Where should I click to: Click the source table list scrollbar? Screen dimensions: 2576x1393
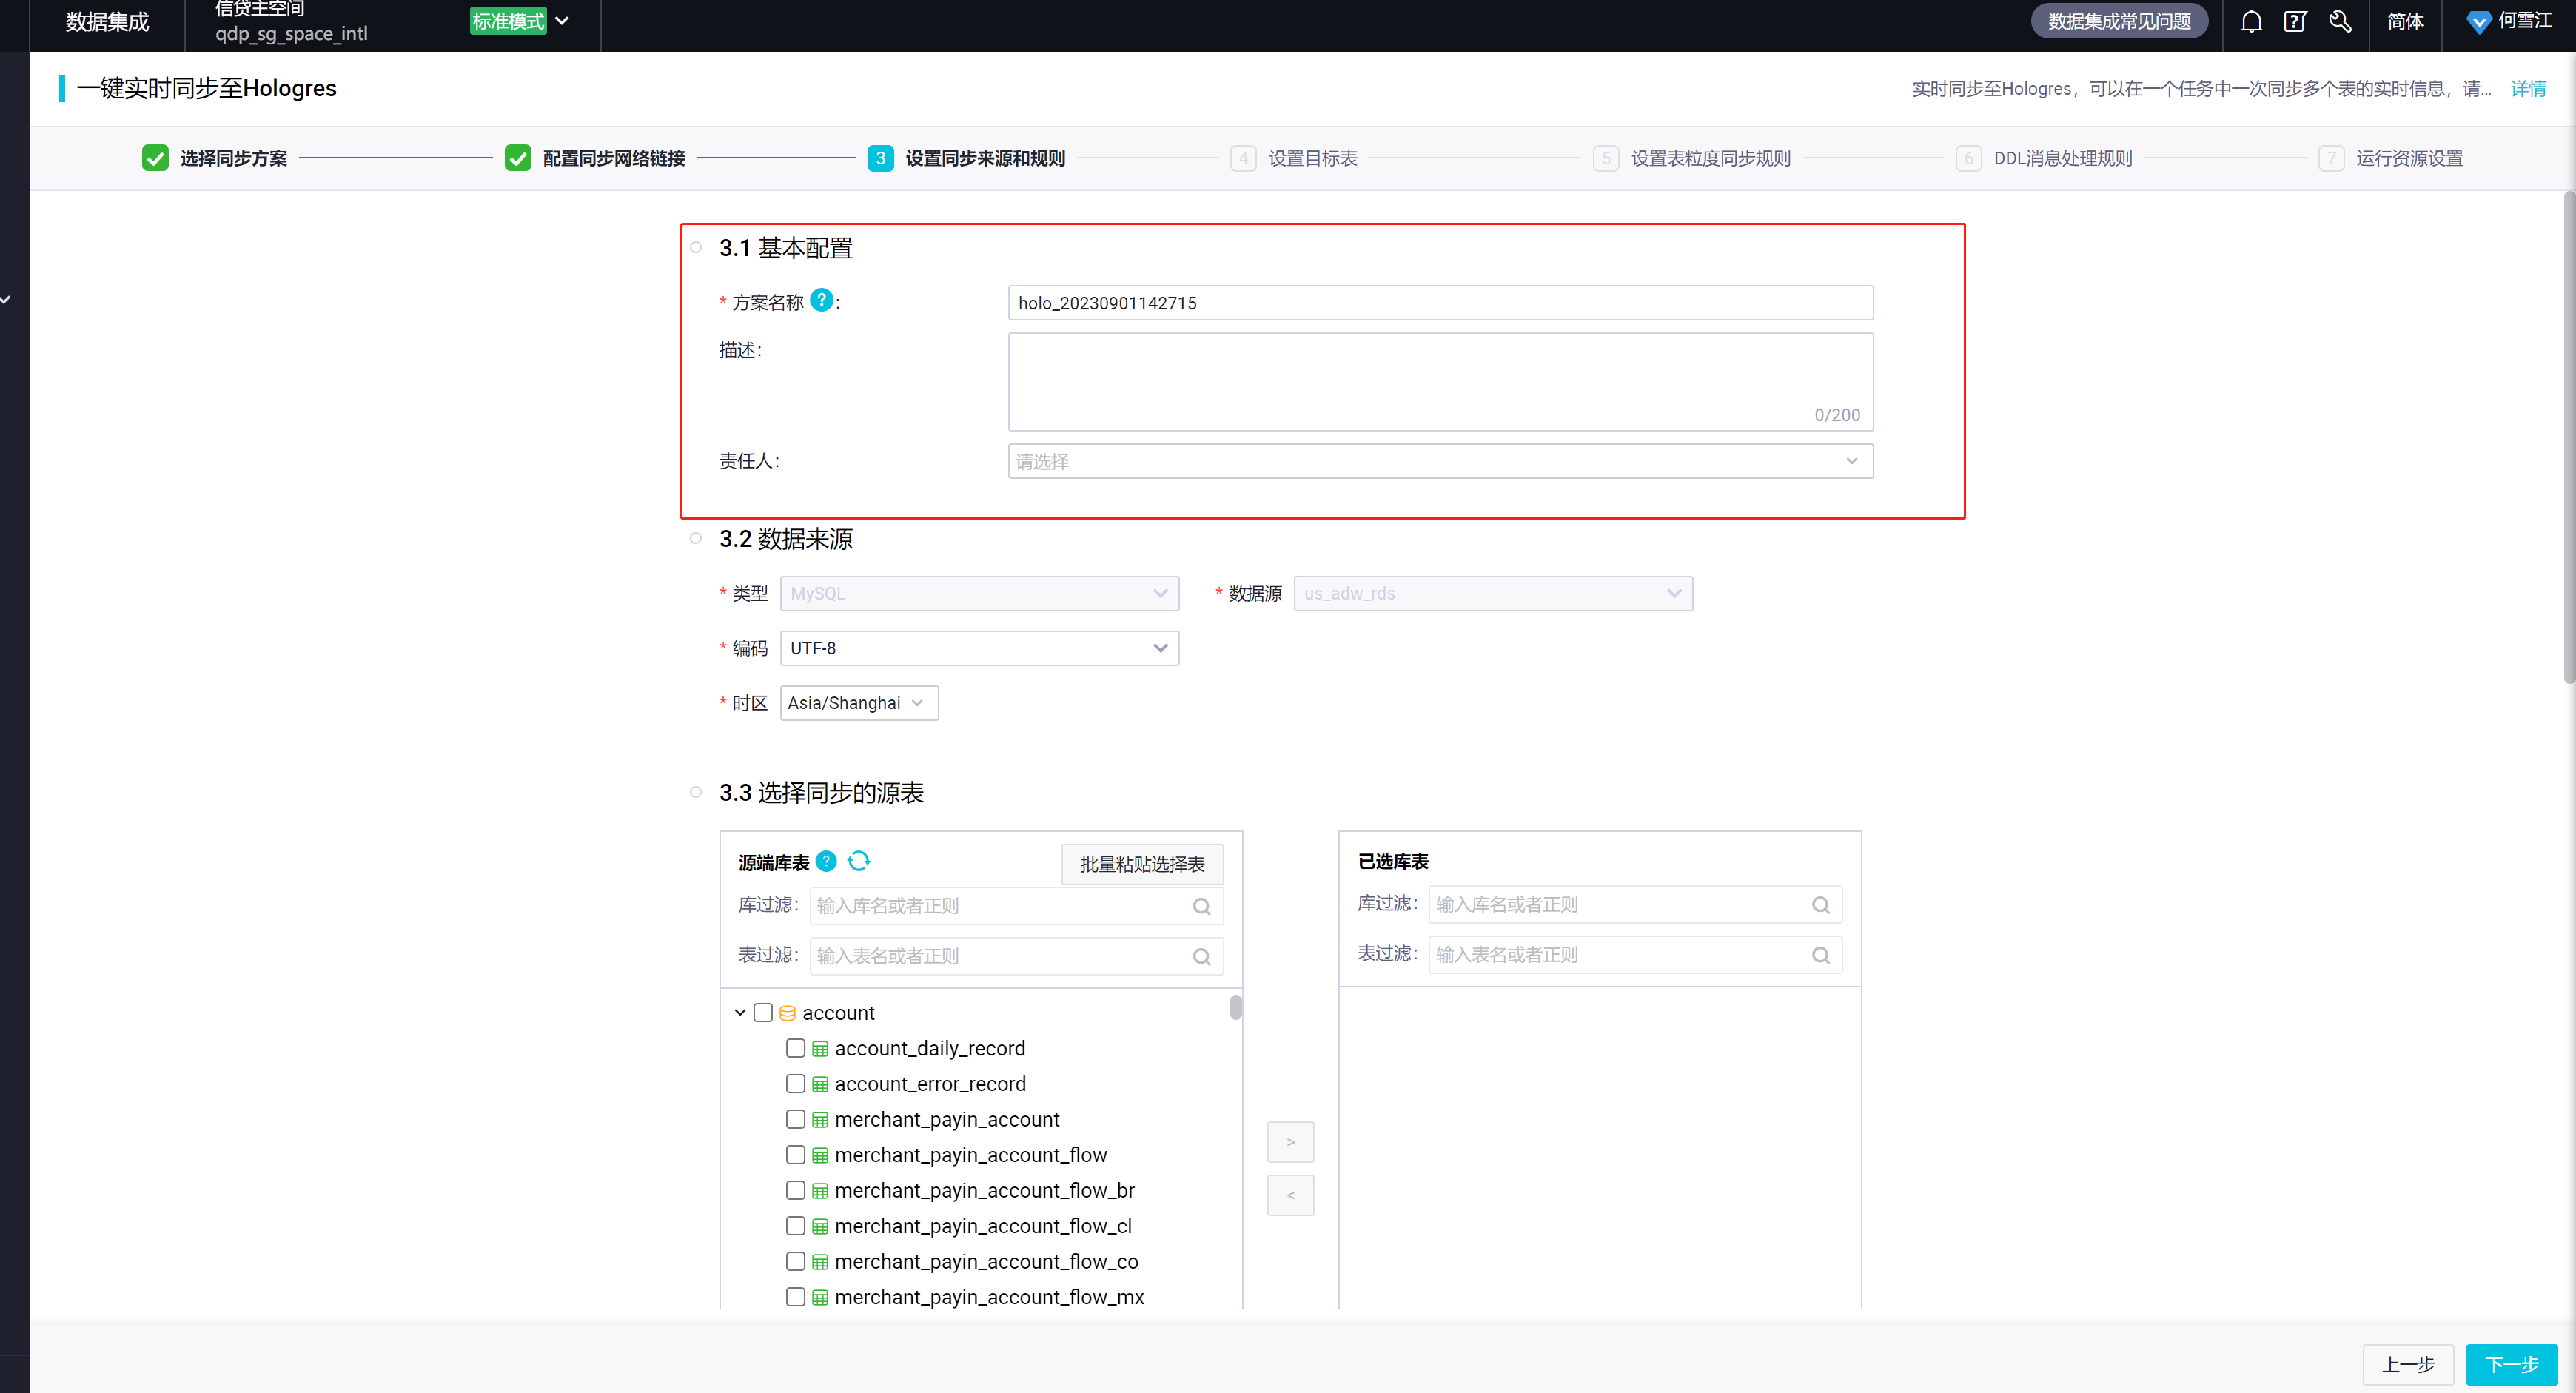pos(1235,1008)
